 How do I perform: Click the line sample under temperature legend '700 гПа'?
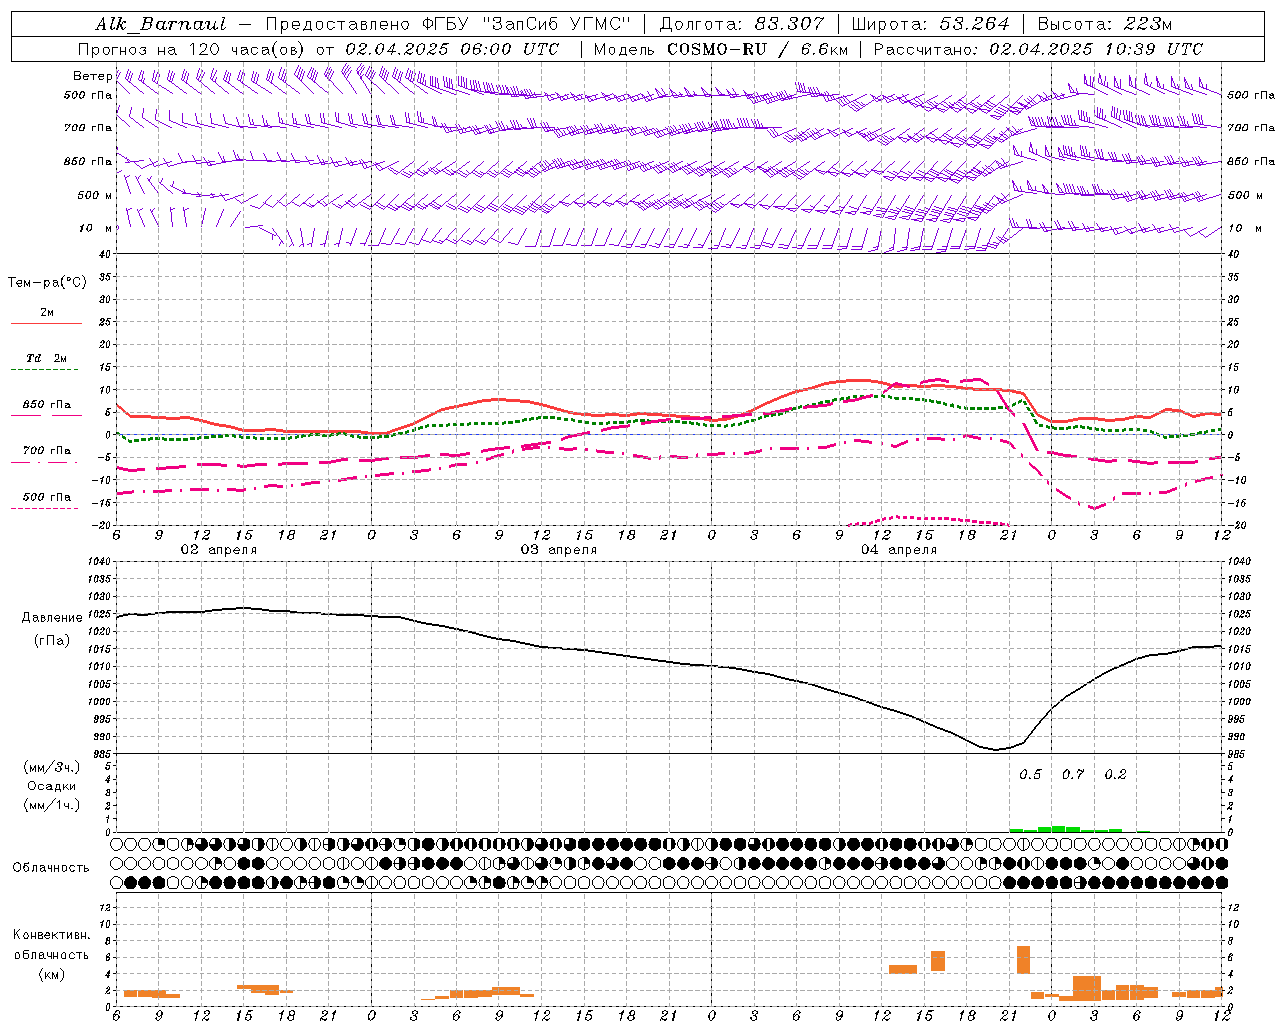(x=45, y=462)
